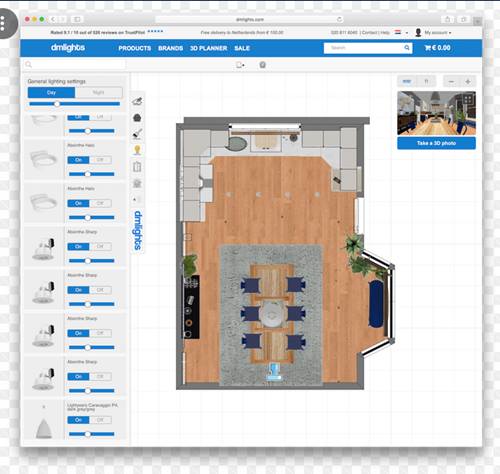Expand the 3D preview to fullscreen

click(468, 99)
